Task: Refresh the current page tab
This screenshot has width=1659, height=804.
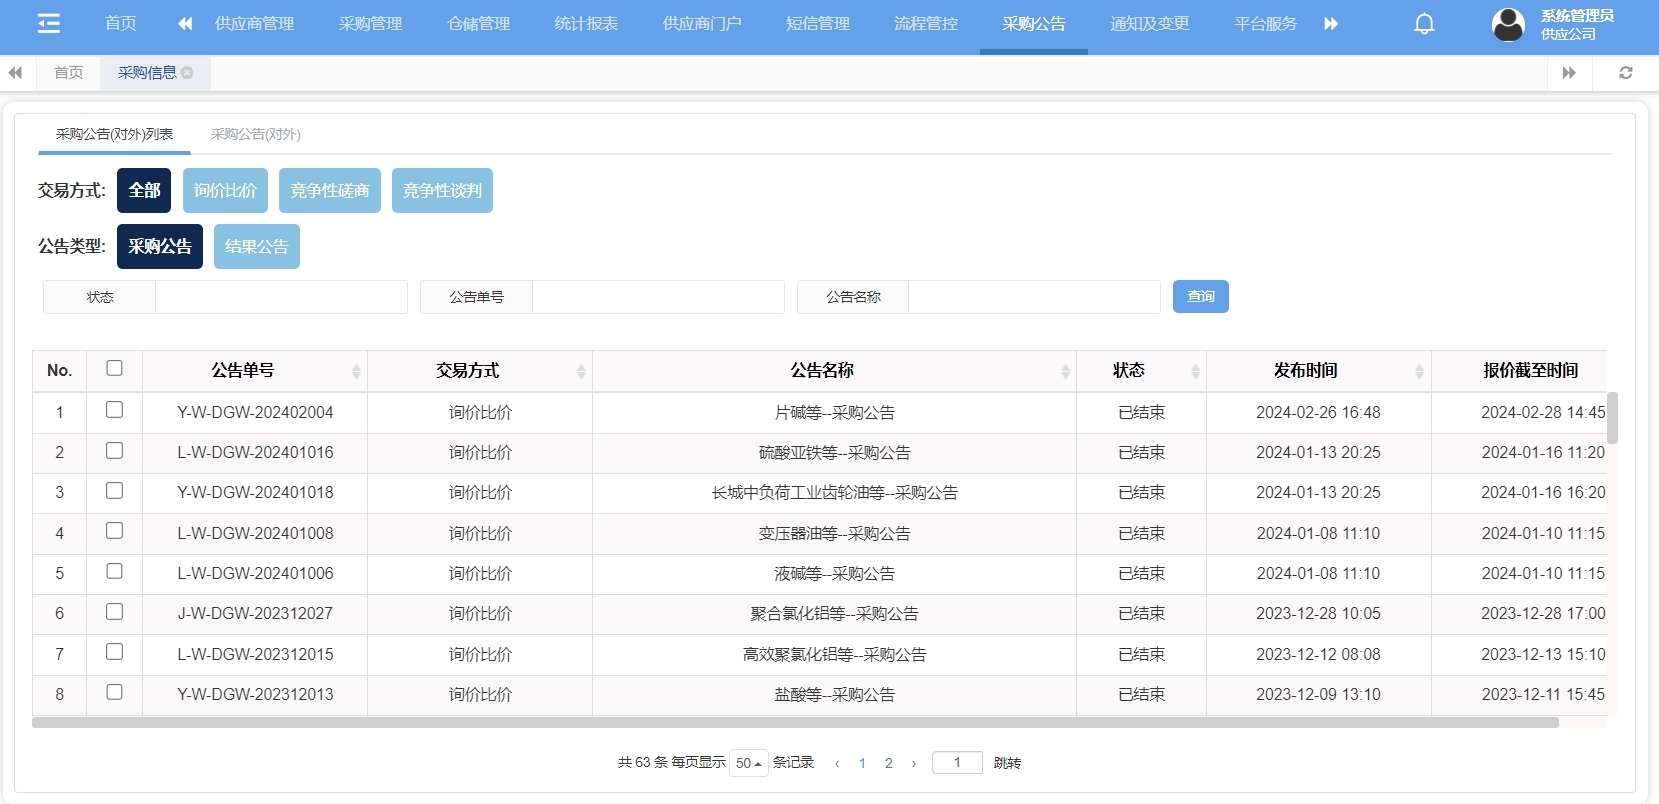Action: (1626, 73)
